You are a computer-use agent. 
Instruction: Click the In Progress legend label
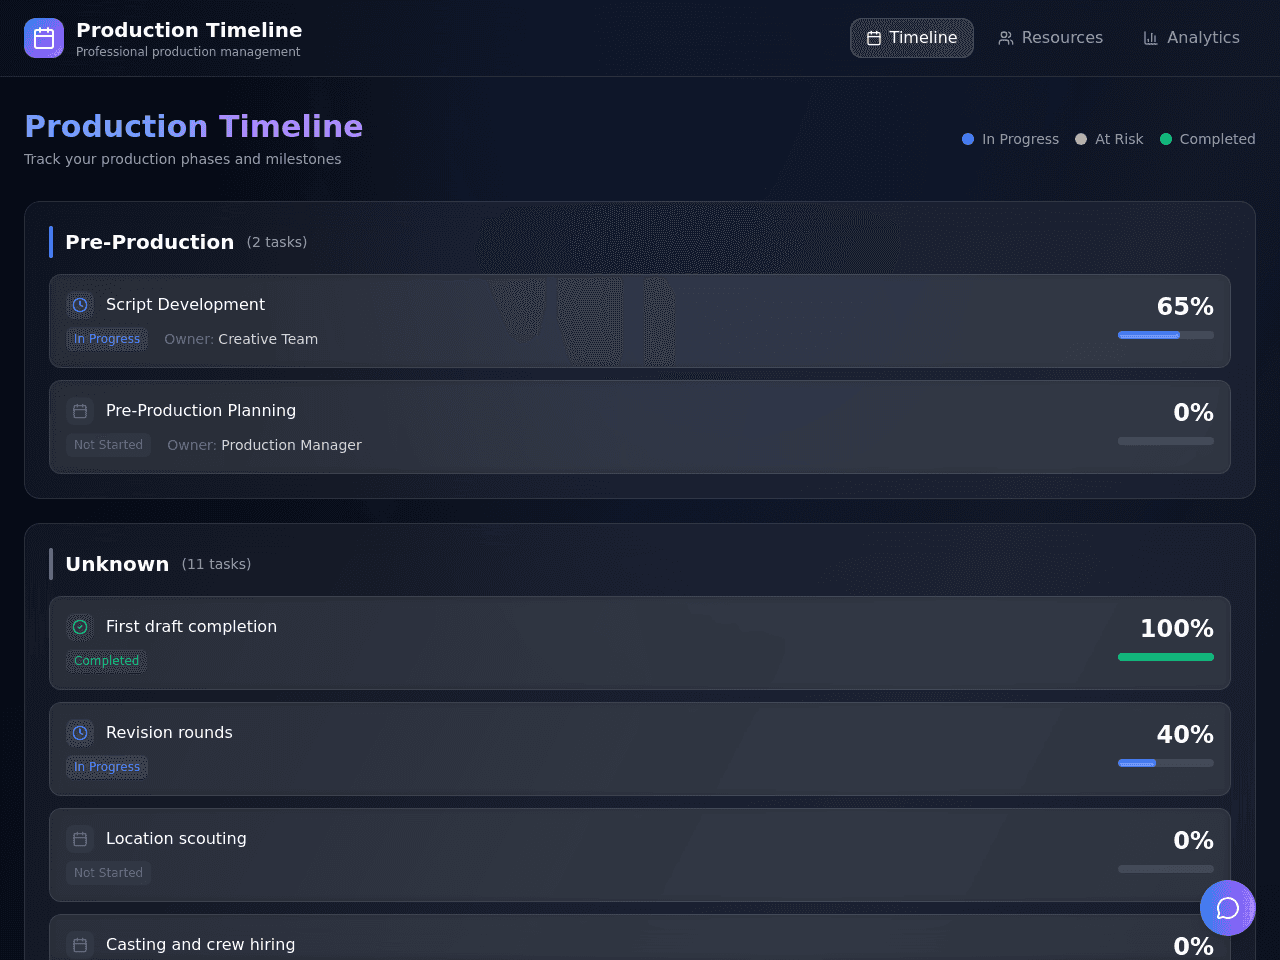1020,139
